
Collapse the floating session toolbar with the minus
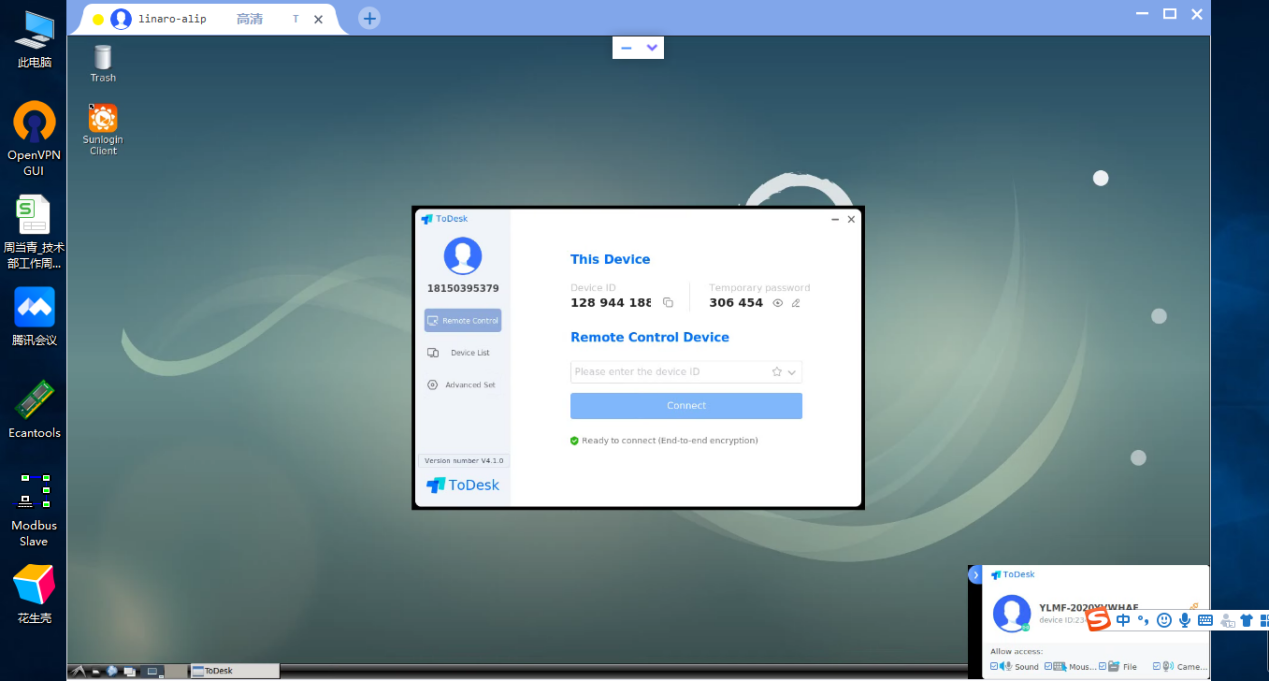(x=626, y=48)
